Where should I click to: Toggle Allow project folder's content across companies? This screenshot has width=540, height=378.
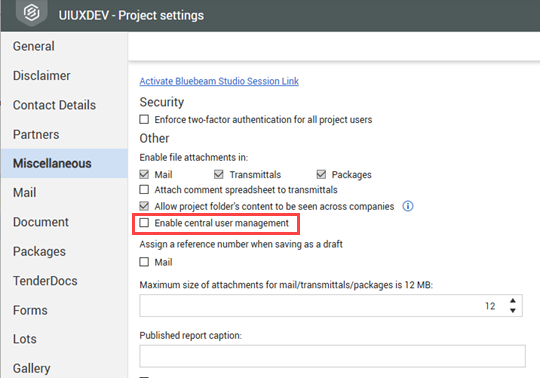[144, 206]
